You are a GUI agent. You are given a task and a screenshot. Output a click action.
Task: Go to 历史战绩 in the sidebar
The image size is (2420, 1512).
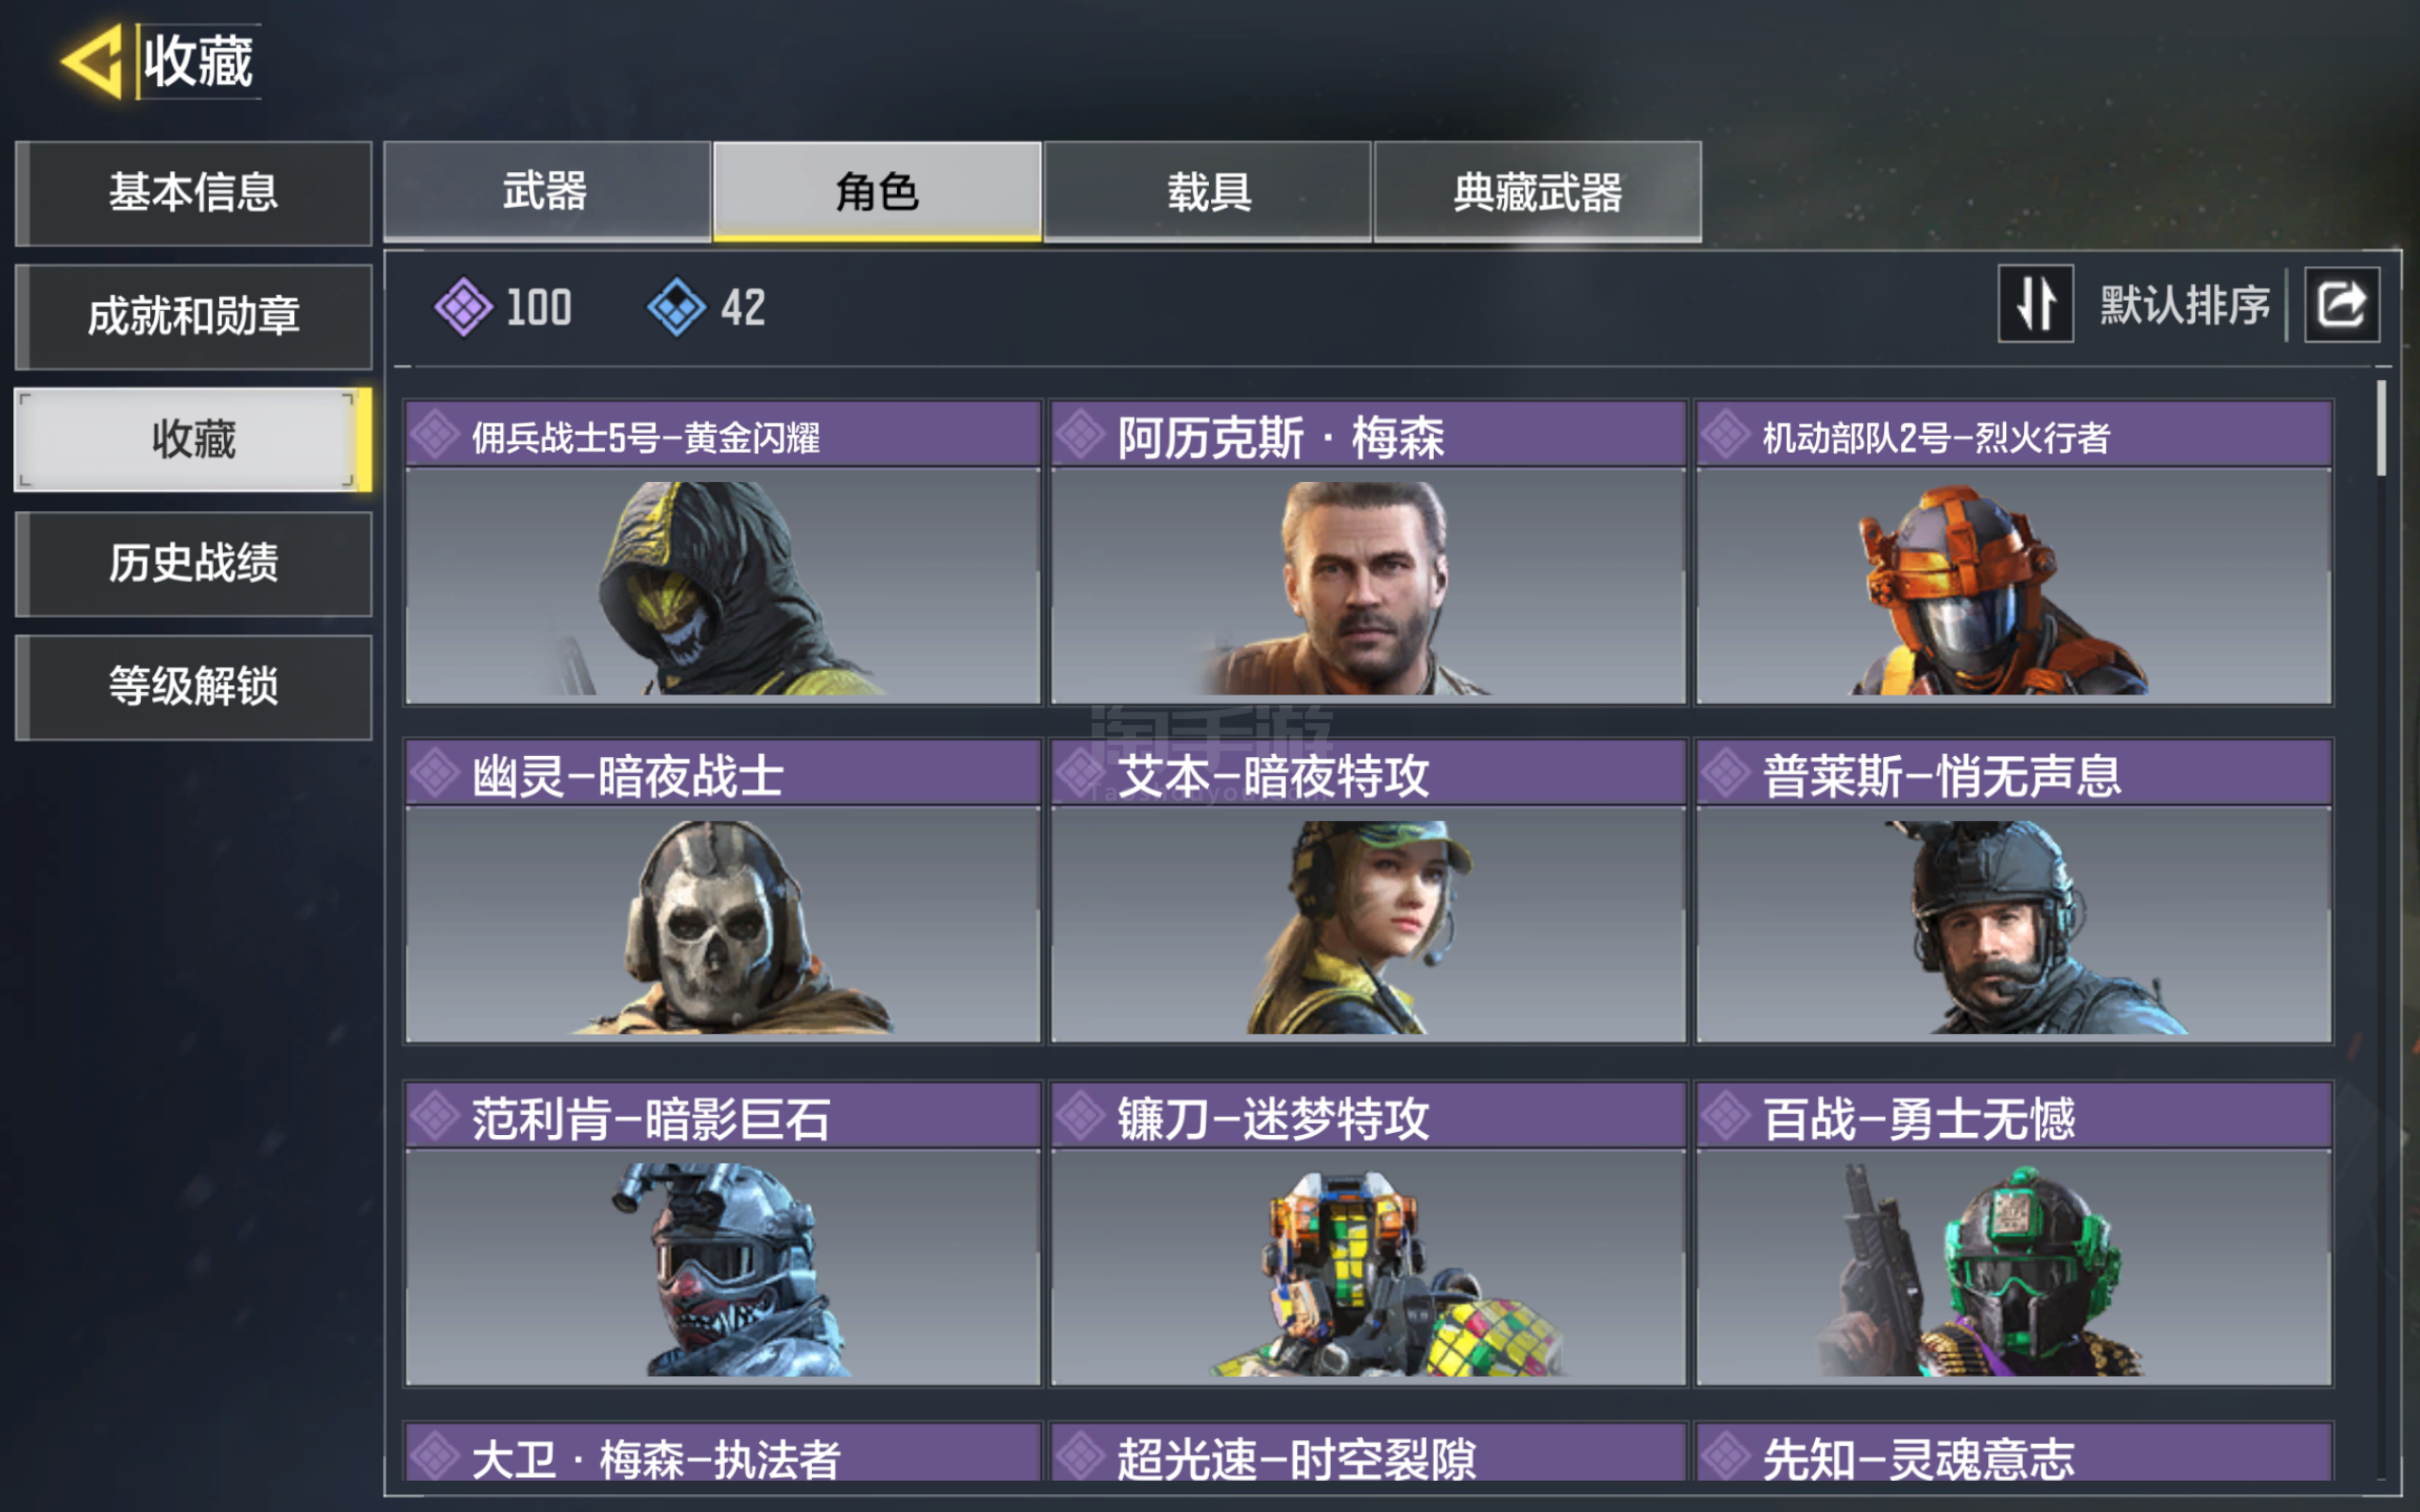[x=194, y=563]
